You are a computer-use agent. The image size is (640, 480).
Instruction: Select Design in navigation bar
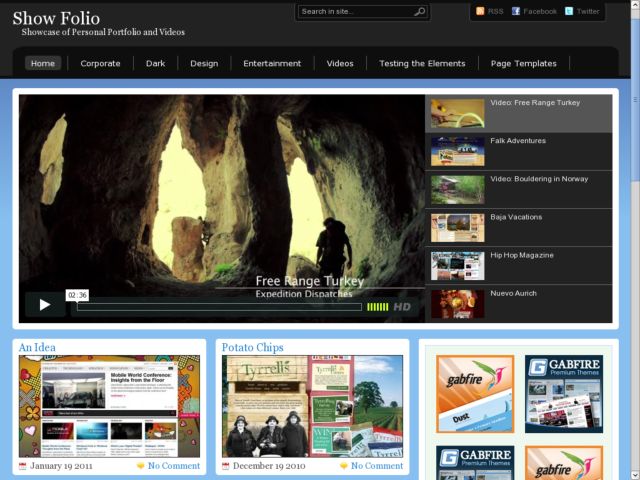click(x=204, y=63)
